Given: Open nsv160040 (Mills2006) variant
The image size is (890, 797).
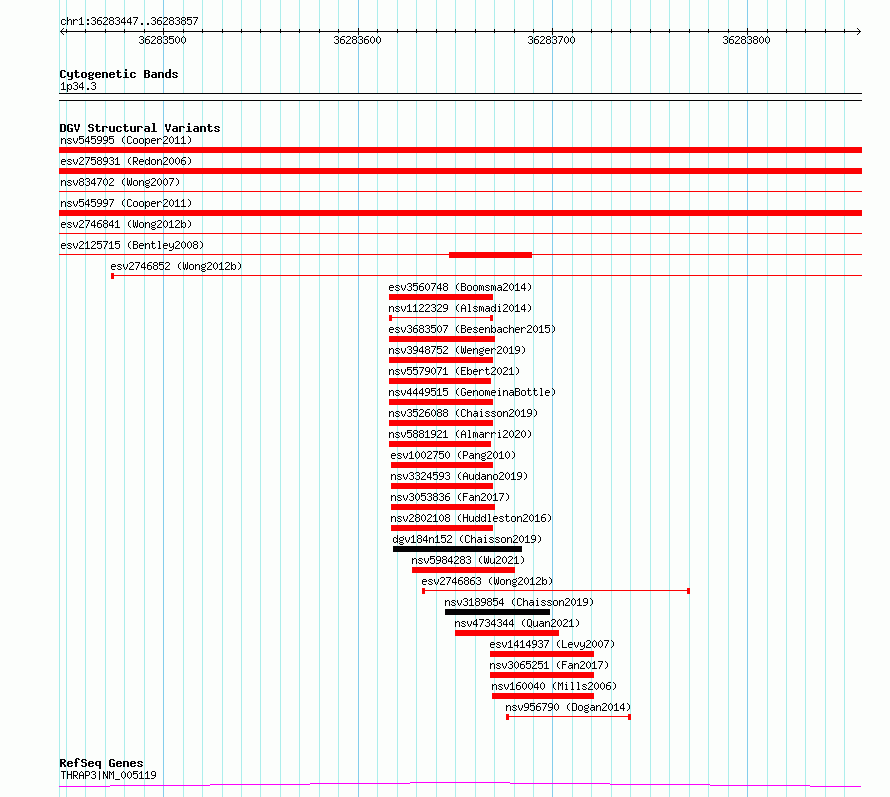Looking at the screenshot, I should pos(554,686).
